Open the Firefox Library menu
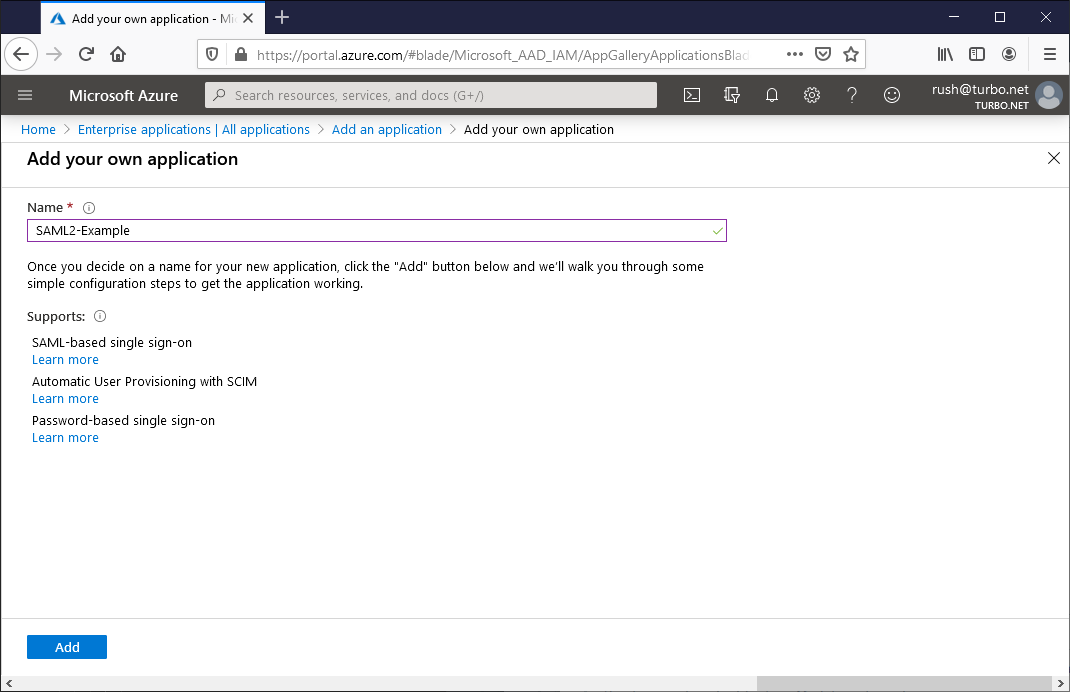Viewport: 1070px width, 692px height. point(945,54)
